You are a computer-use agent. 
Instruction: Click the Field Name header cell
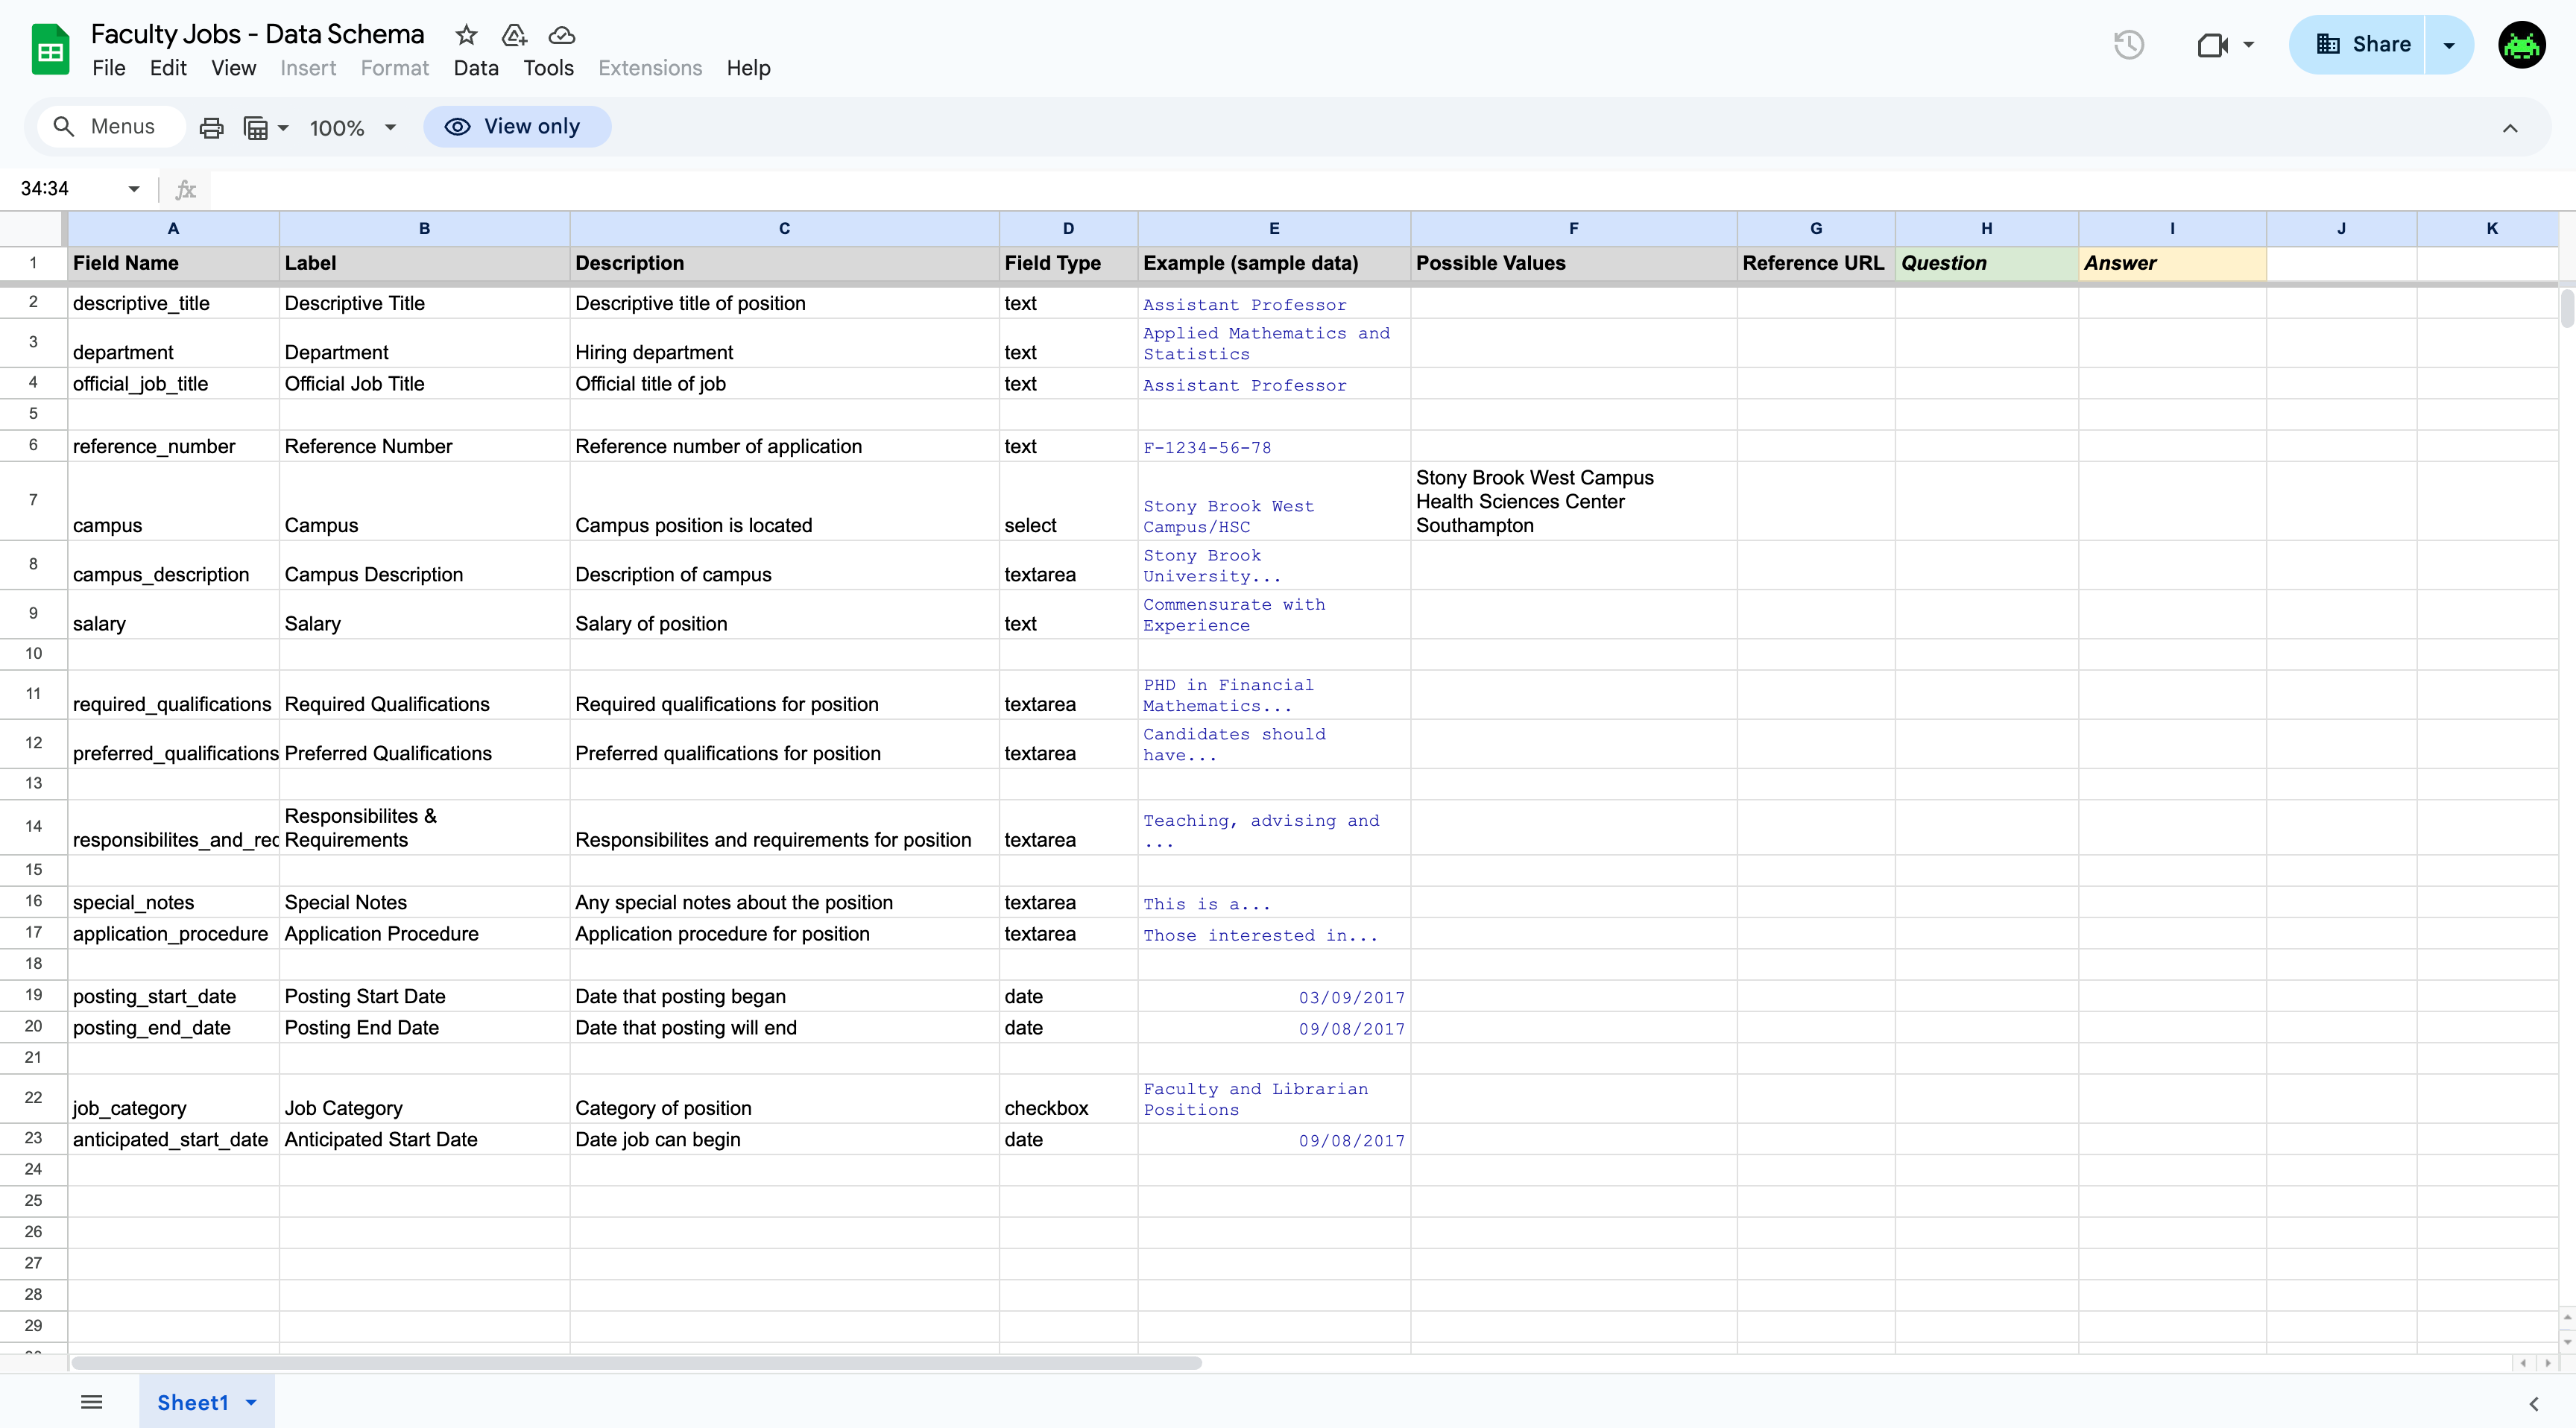pyautogui.click(x=173, y=264)
